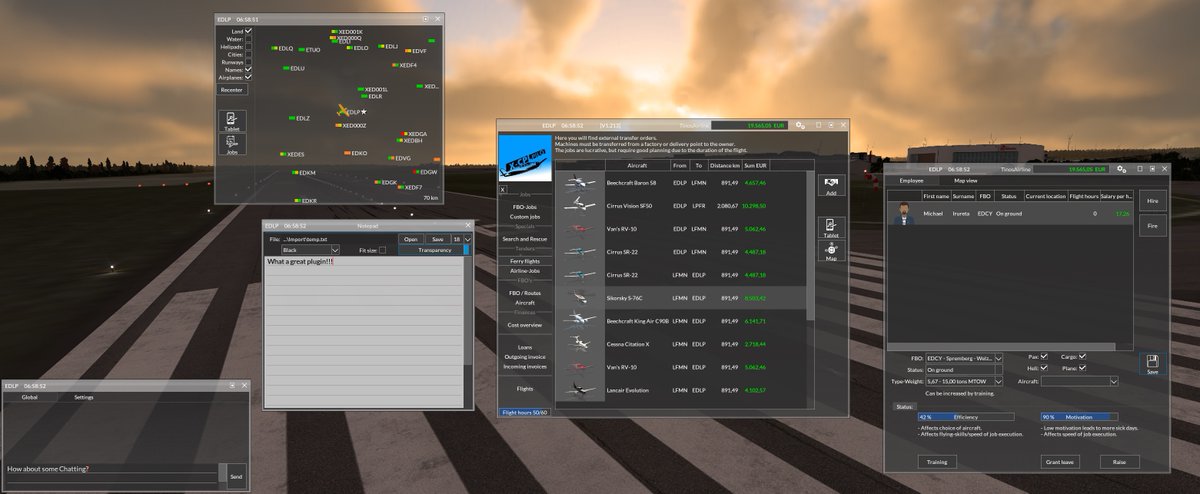1200x494 pixels.
Task: Toggle the Plane checkbox for the employee
Action: tap(1082, 368)
